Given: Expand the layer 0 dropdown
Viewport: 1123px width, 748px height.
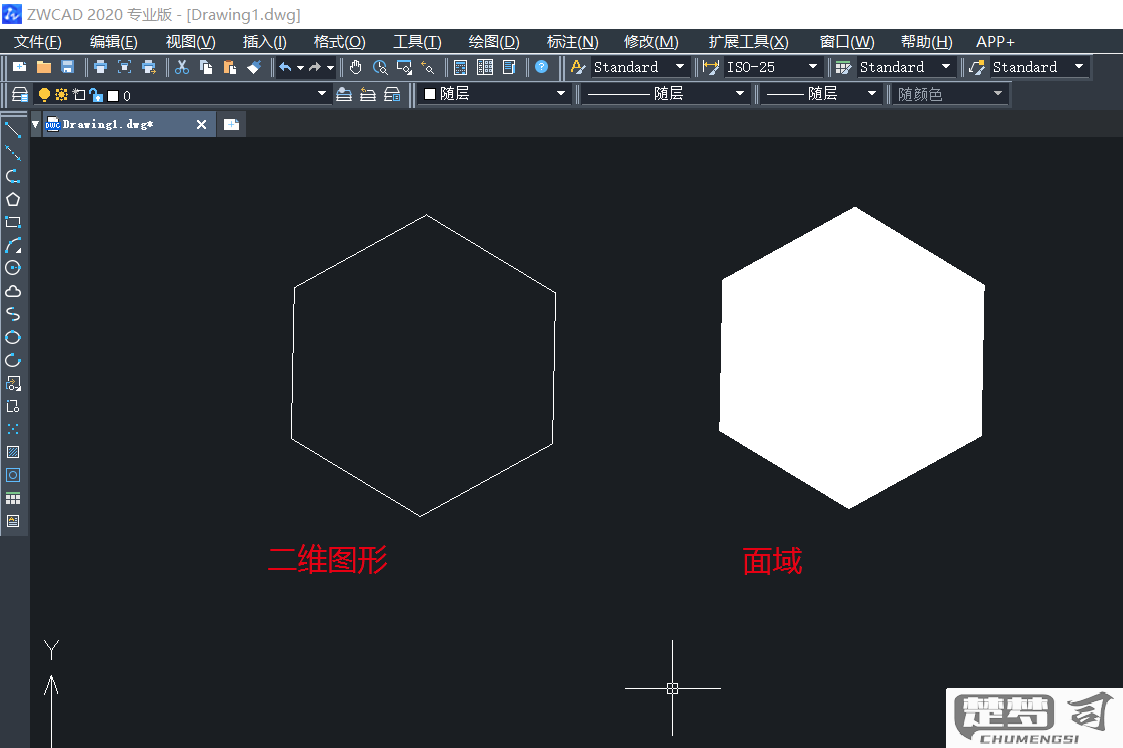Looking at the screenshot, I should pyautogui.click(x=322, y=94).
